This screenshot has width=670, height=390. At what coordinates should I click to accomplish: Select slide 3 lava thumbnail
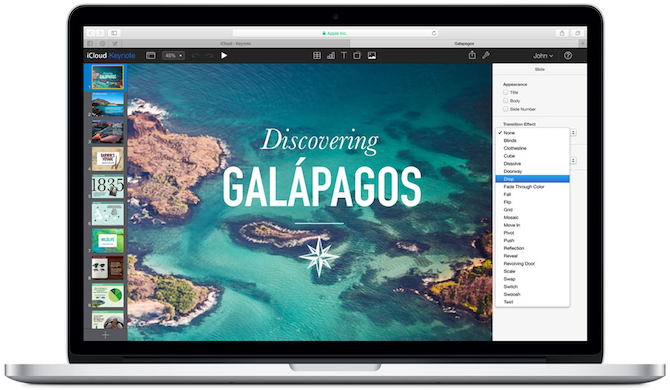pyautogui.click(x=108, y=131)
